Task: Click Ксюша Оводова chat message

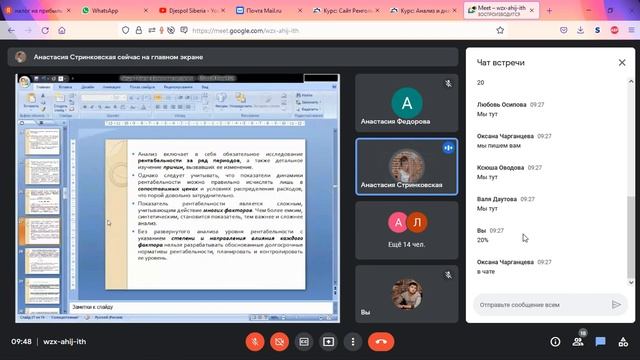Action: (487, 177)
